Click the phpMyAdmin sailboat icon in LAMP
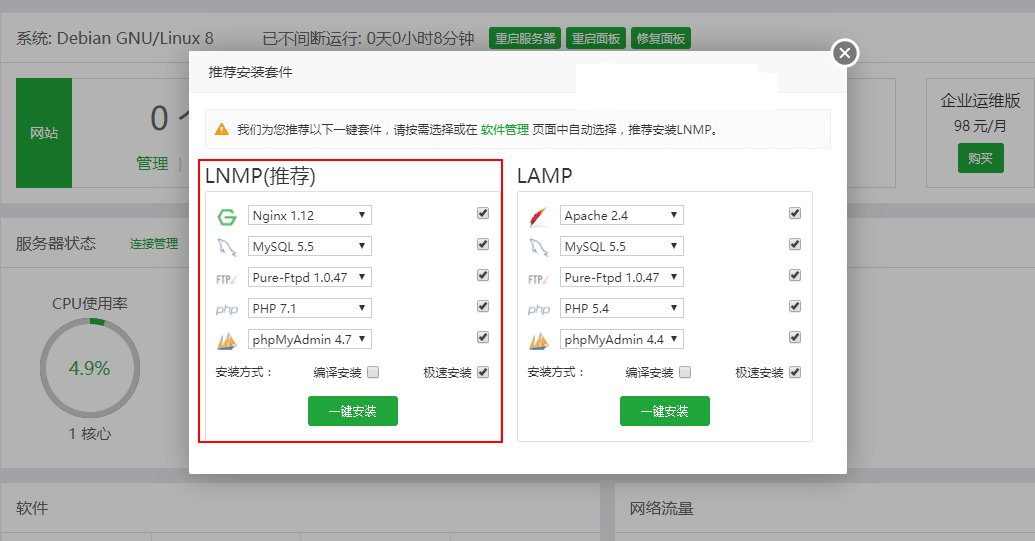The width and height of the screenshot is (1035, 541). pyautogui.click(x=538, y=340)
